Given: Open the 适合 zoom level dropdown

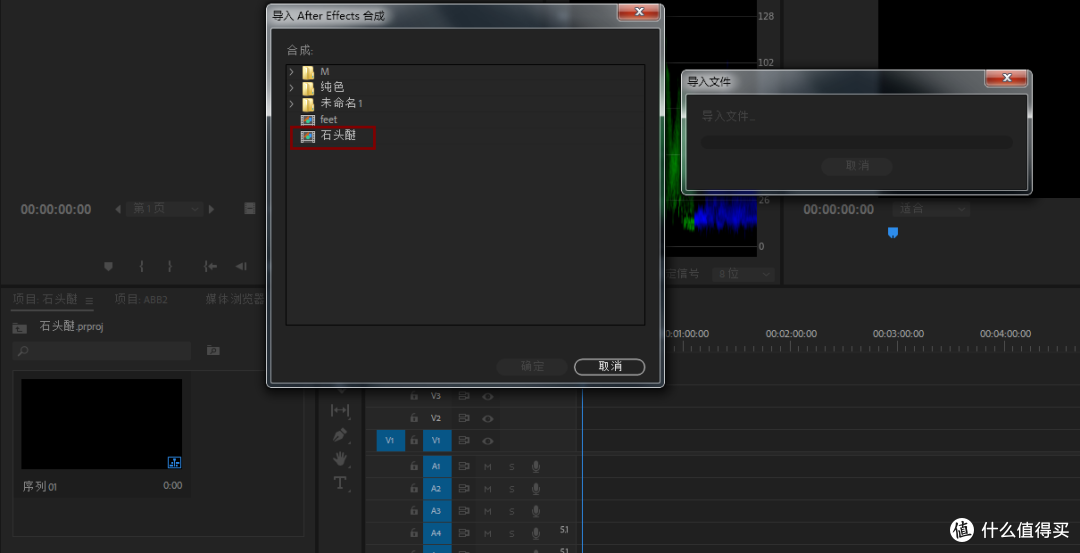Looking at the screenshot, I should click(x=931, y=209).
